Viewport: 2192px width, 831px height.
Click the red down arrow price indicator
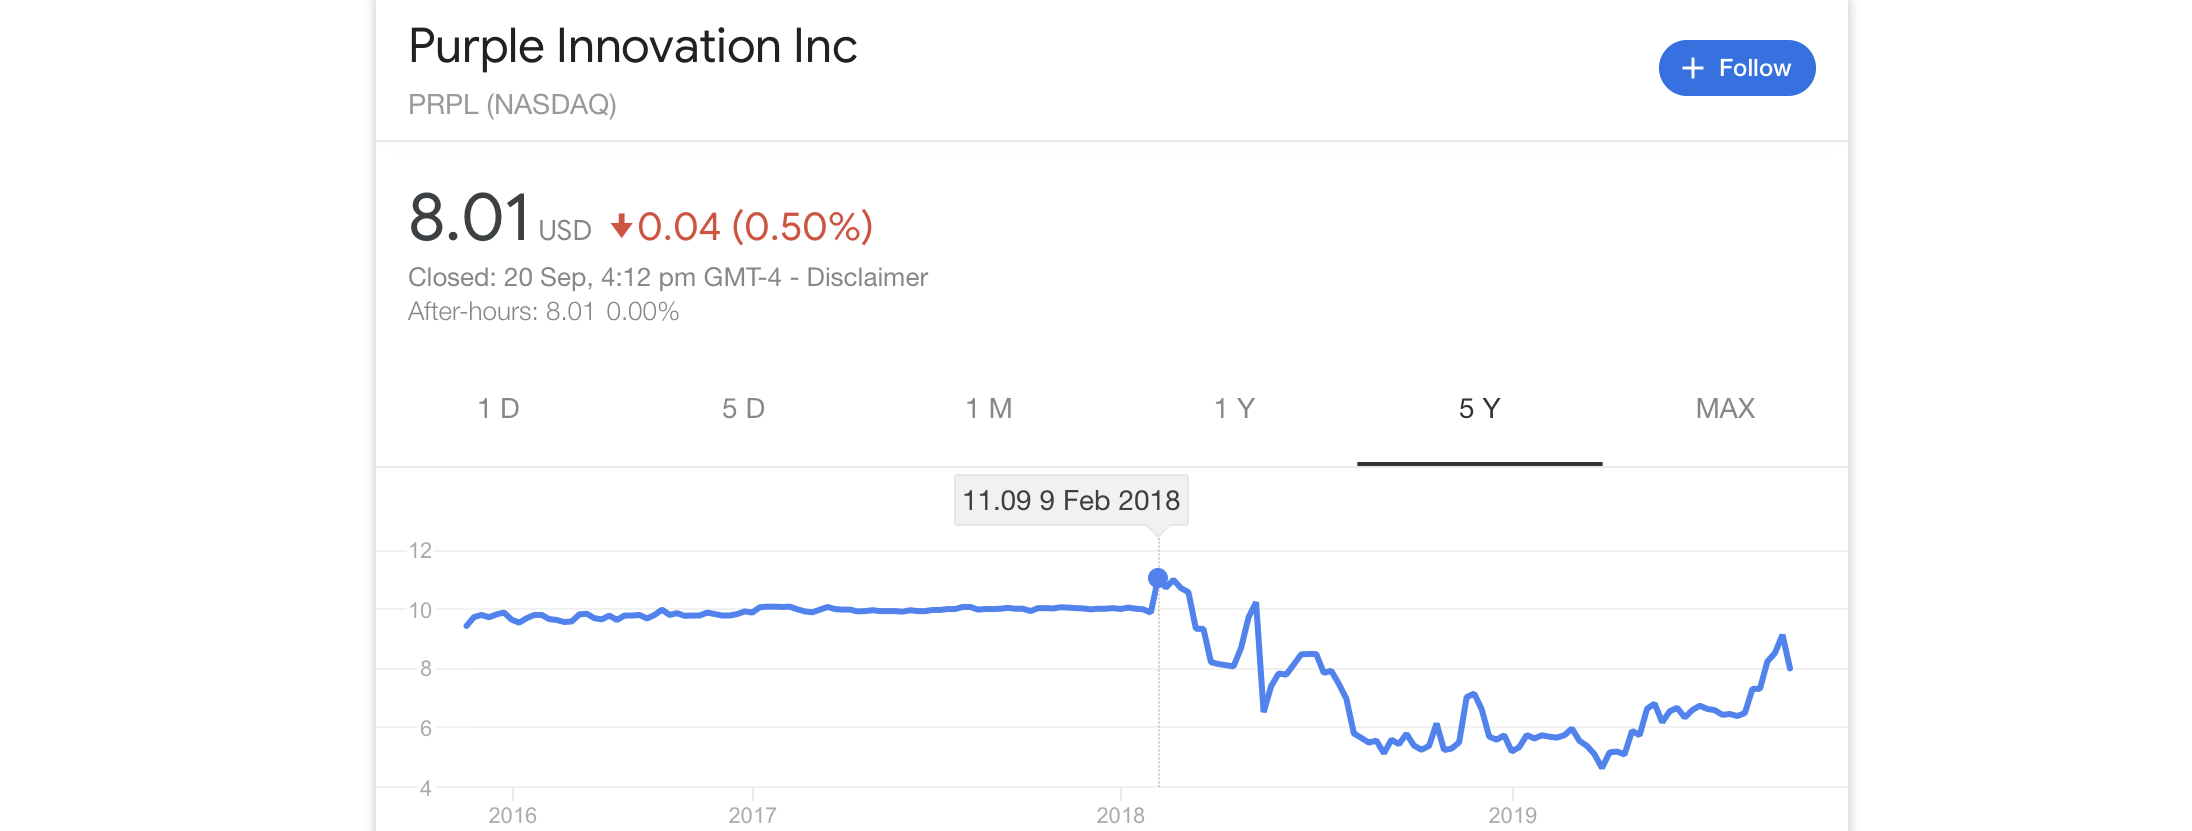coord(621,226)
